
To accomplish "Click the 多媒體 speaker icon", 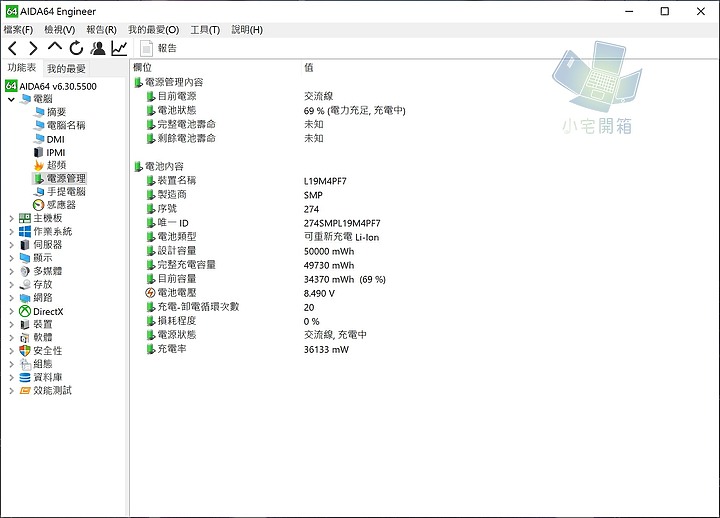I will pyautogui.click(x=25, y=271).
